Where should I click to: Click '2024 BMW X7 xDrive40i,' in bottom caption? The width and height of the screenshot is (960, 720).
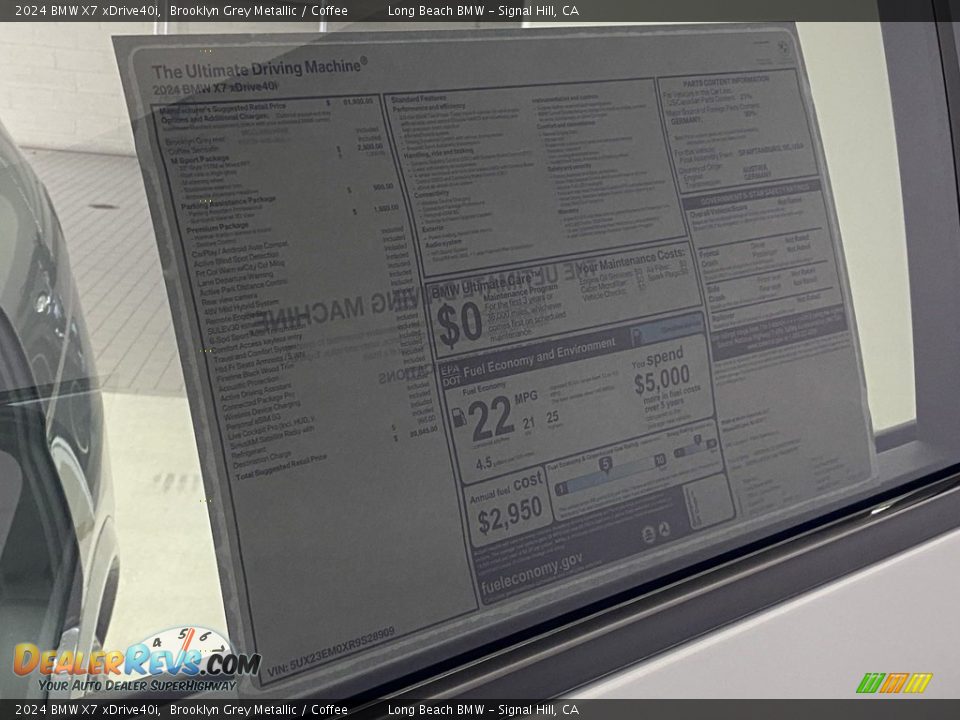(88, 710)
